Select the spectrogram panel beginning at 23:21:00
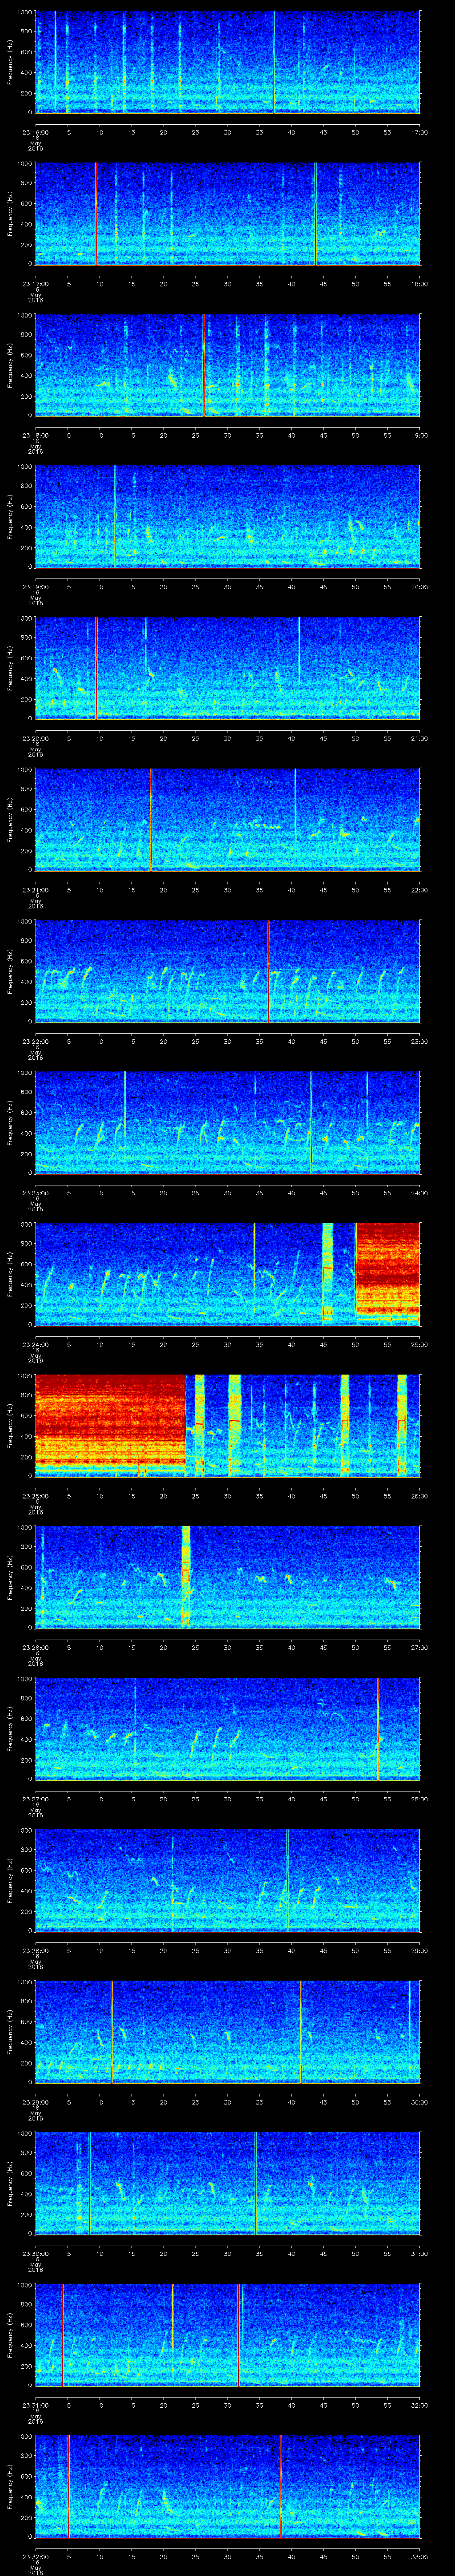The image size is (455, 2576). [x=228, y=820]
